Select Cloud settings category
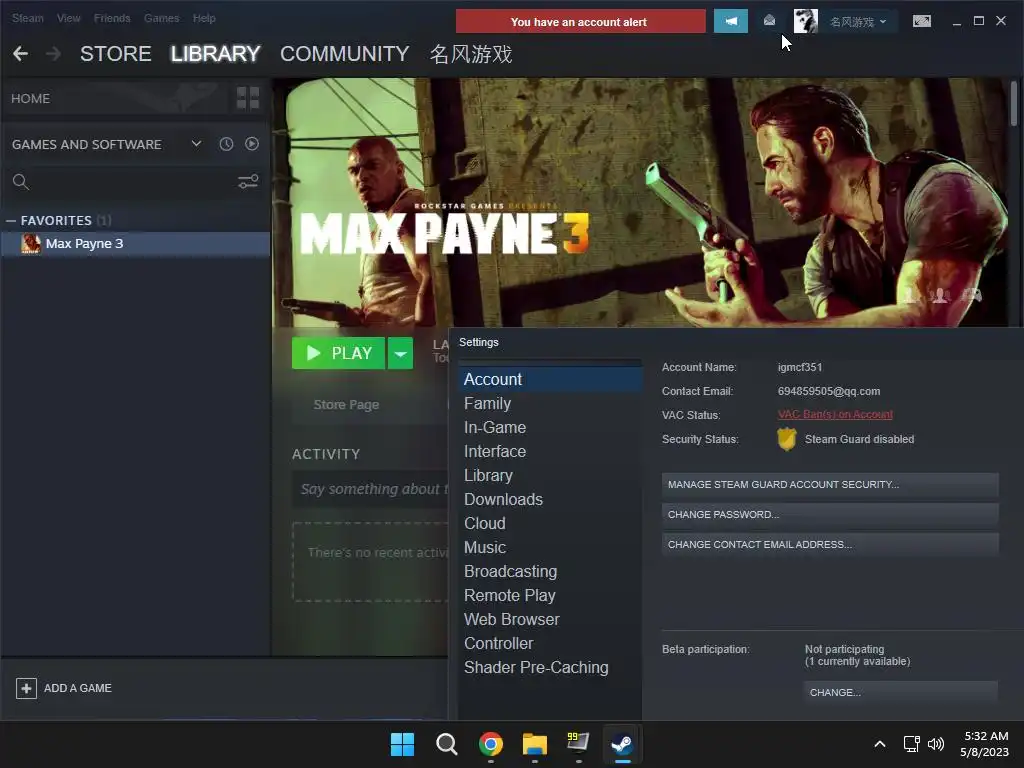Screen dimensions: 1024x768 click(550, 523)
